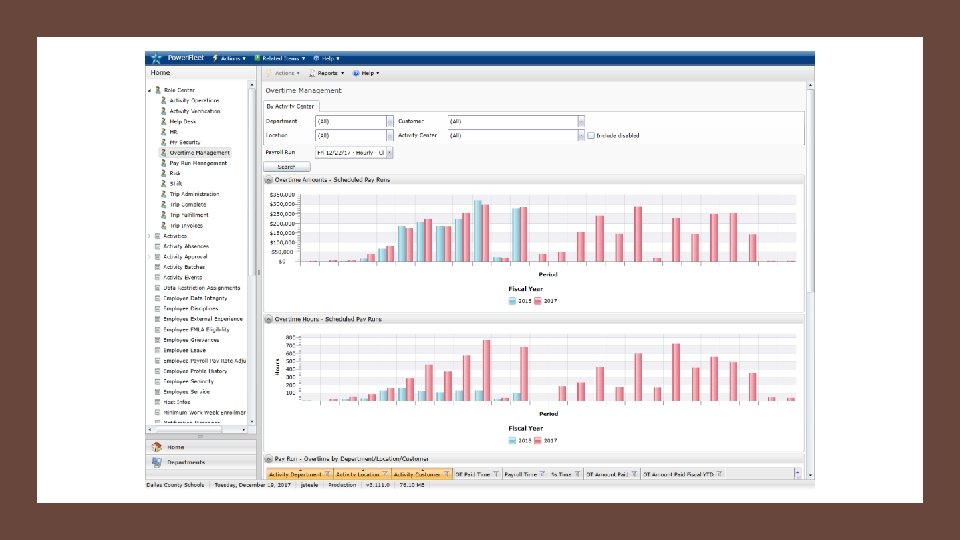Click the 2017 pink legend swatch in Amounts chart
This screenshot has width=960, height=540.
[538, 301]
